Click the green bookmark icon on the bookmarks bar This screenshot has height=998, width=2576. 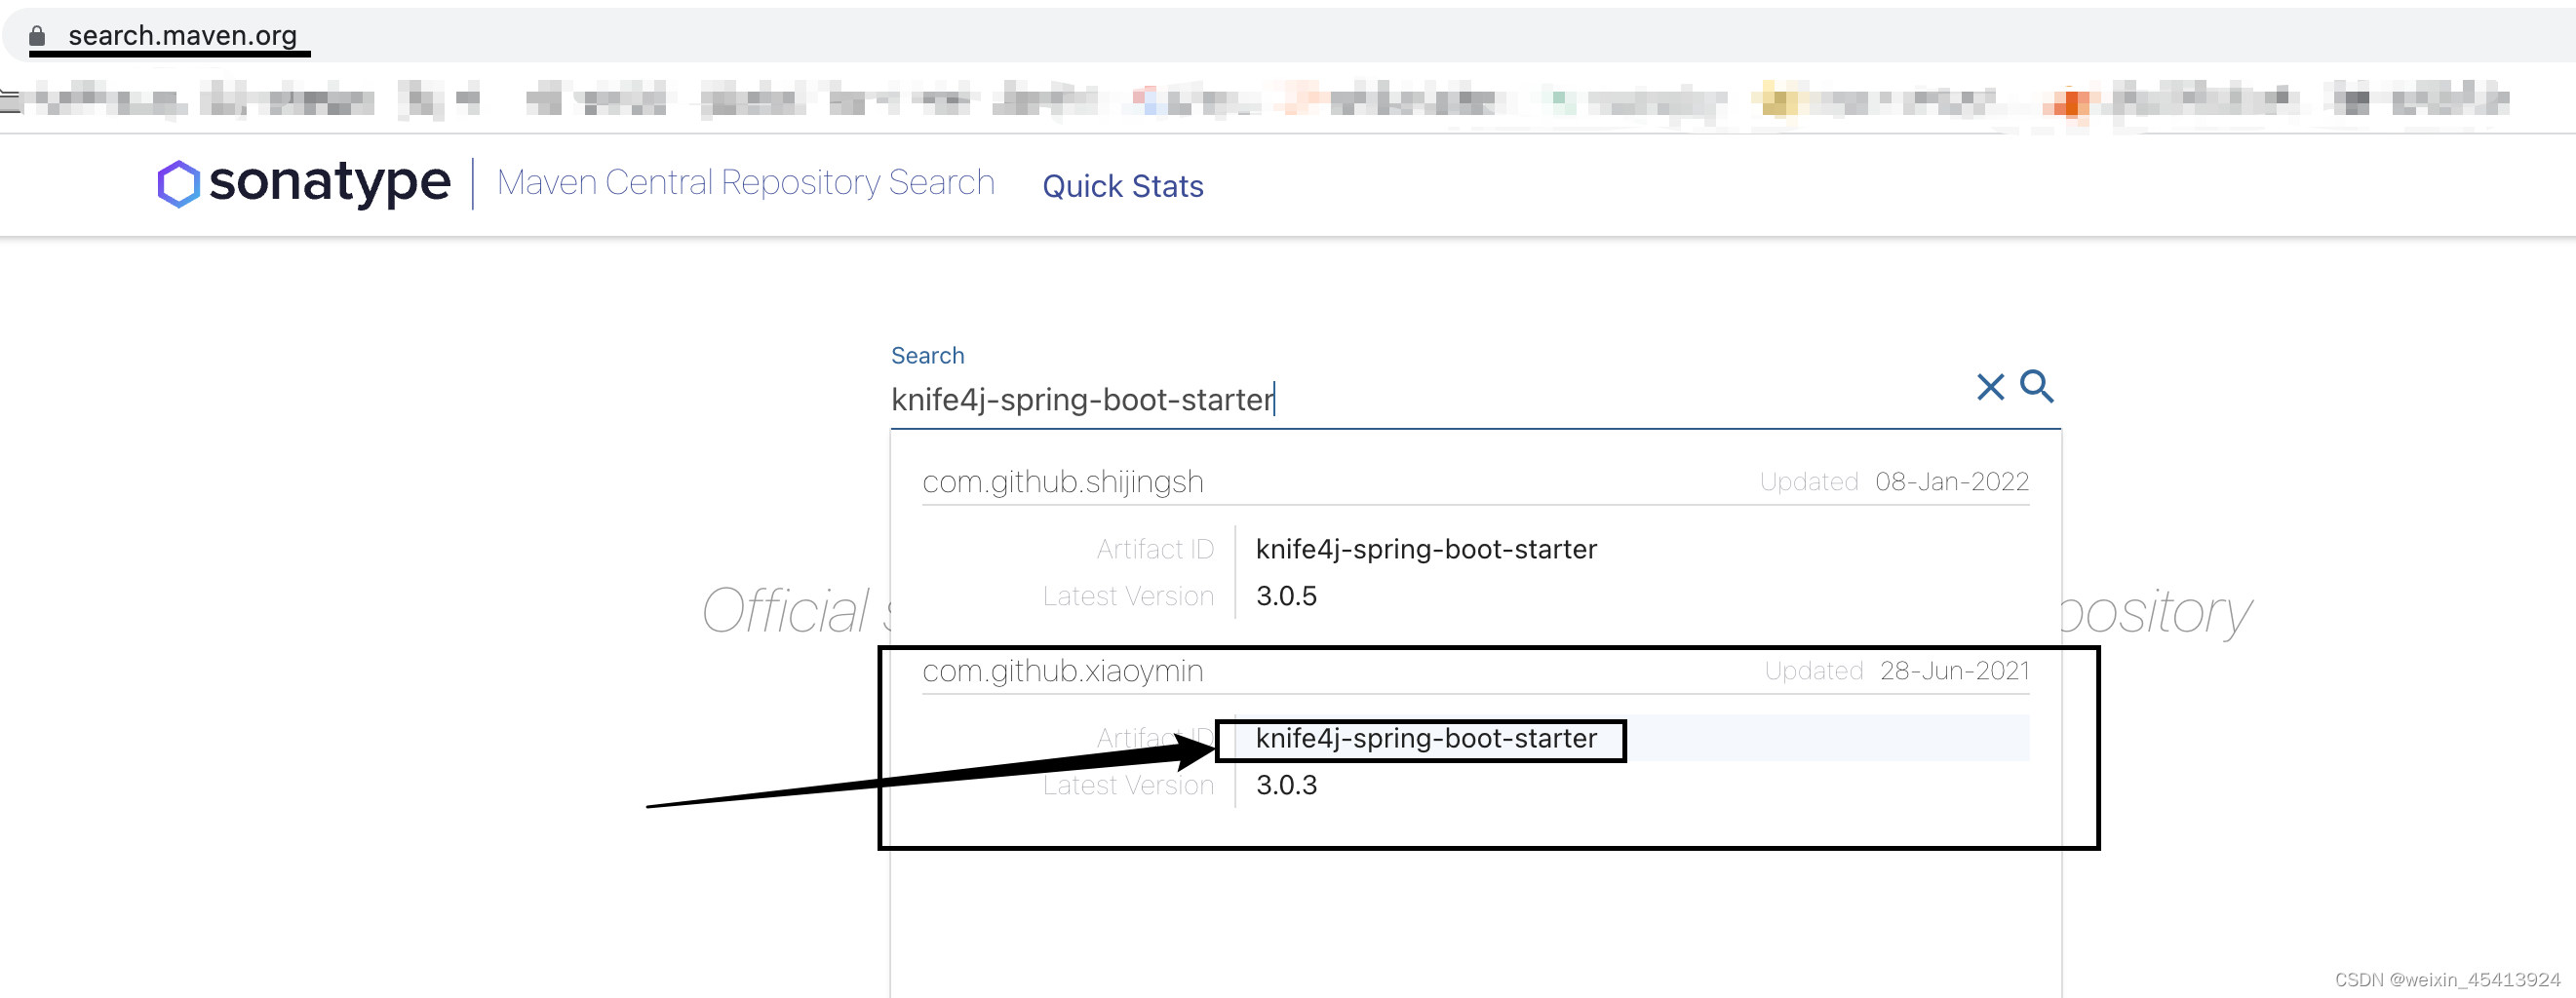click(x=1558, y=100)
